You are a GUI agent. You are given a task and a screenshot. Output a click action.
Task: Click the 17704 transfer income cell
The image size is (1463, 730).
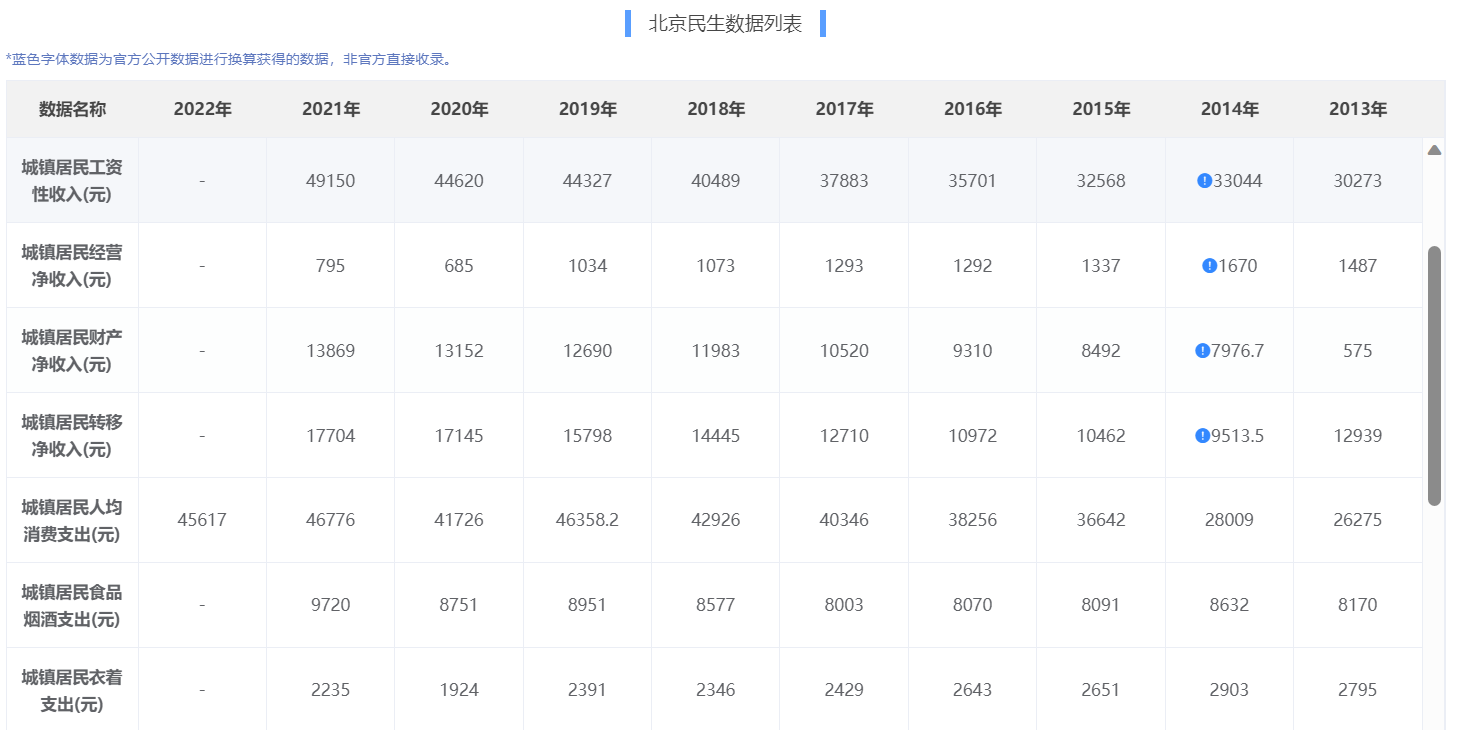(x=331, y=436)
